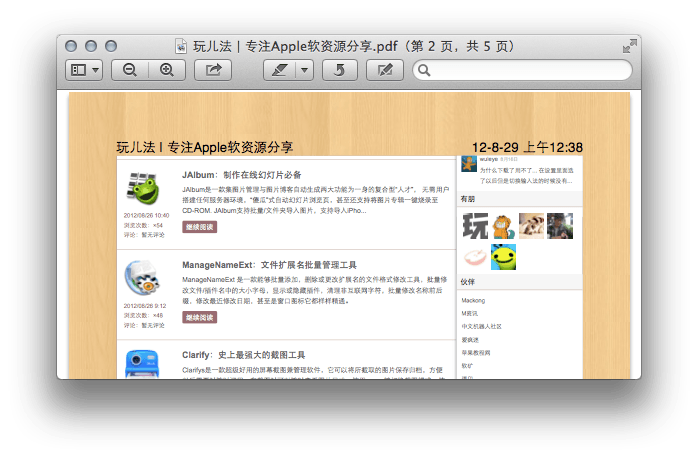The image size is (698, 458).
Task: Click into the search field
Action: point(522,70)
